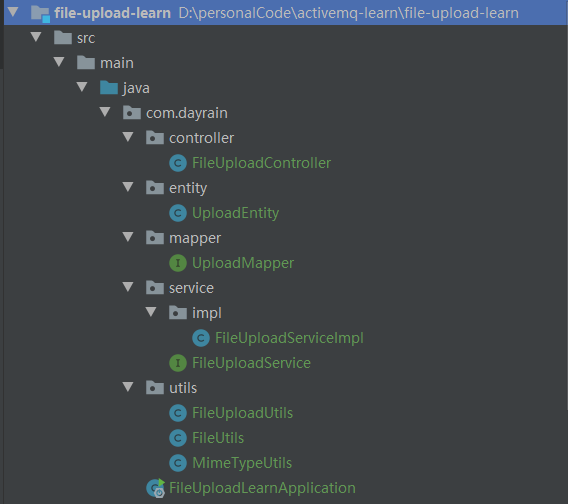Open FileUploadController class file
The height and width of the screenshot is (504, 568).
click(261, 163)
